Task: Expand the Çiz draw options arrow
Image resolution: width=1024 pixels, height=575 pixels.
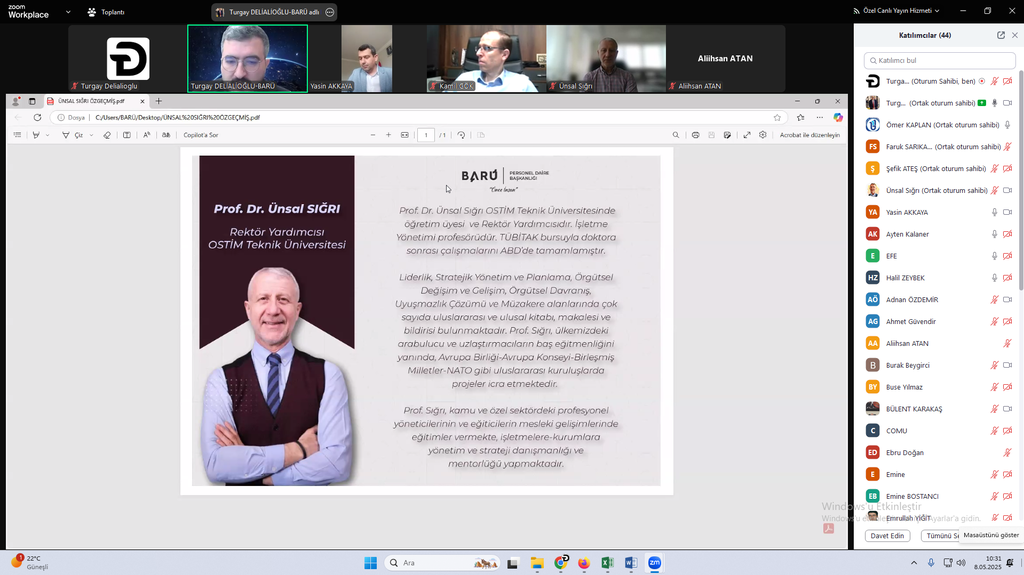Action: tap(91, 135)
